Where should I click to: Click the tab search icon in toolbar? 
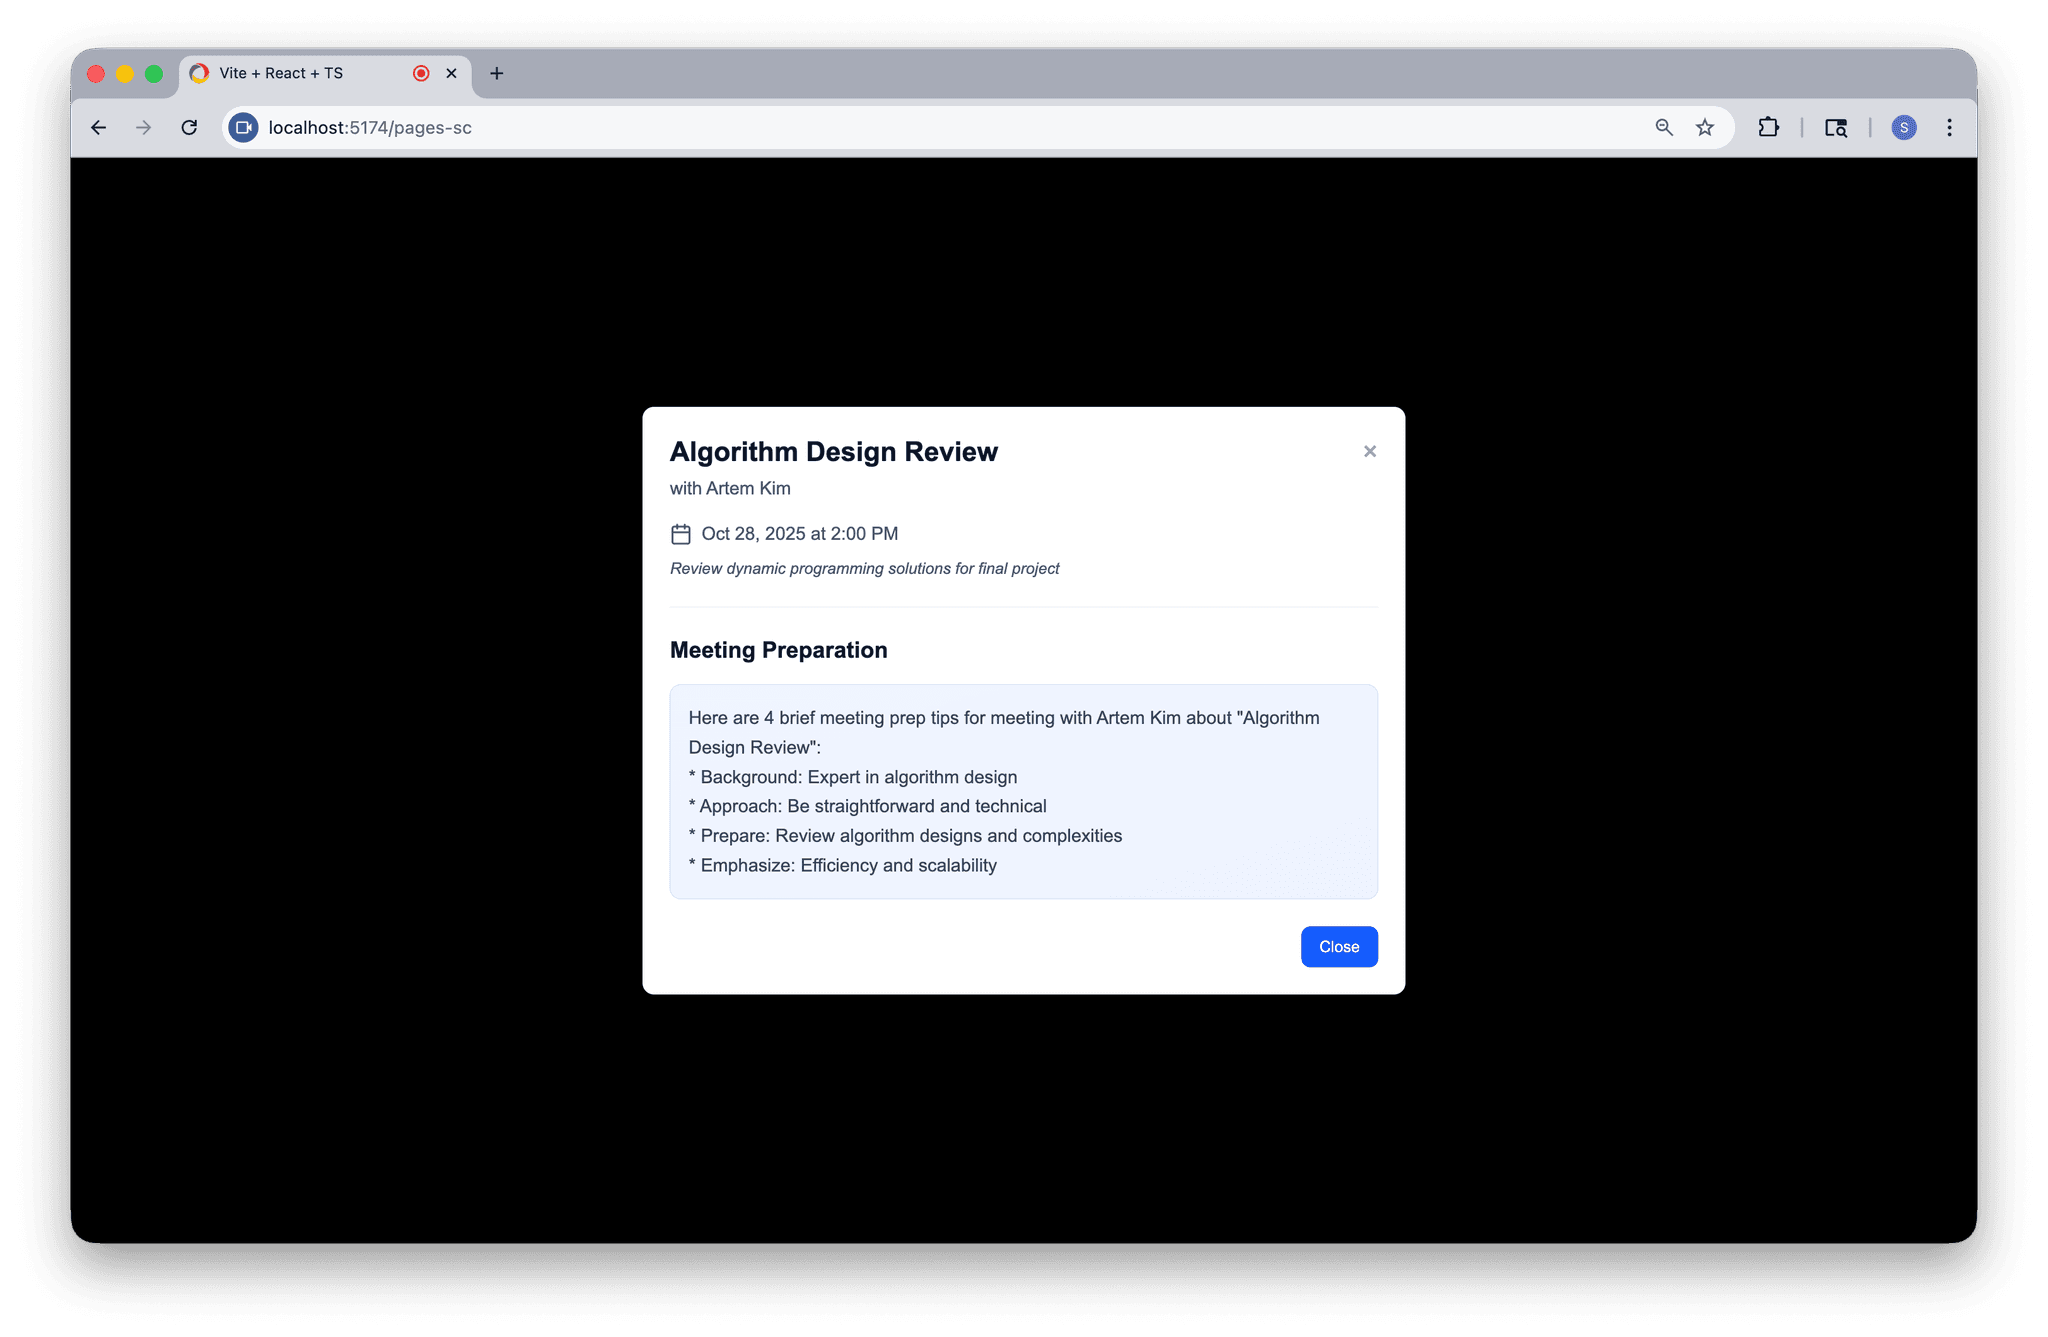pyautogui.click(x=1835, y=127)
